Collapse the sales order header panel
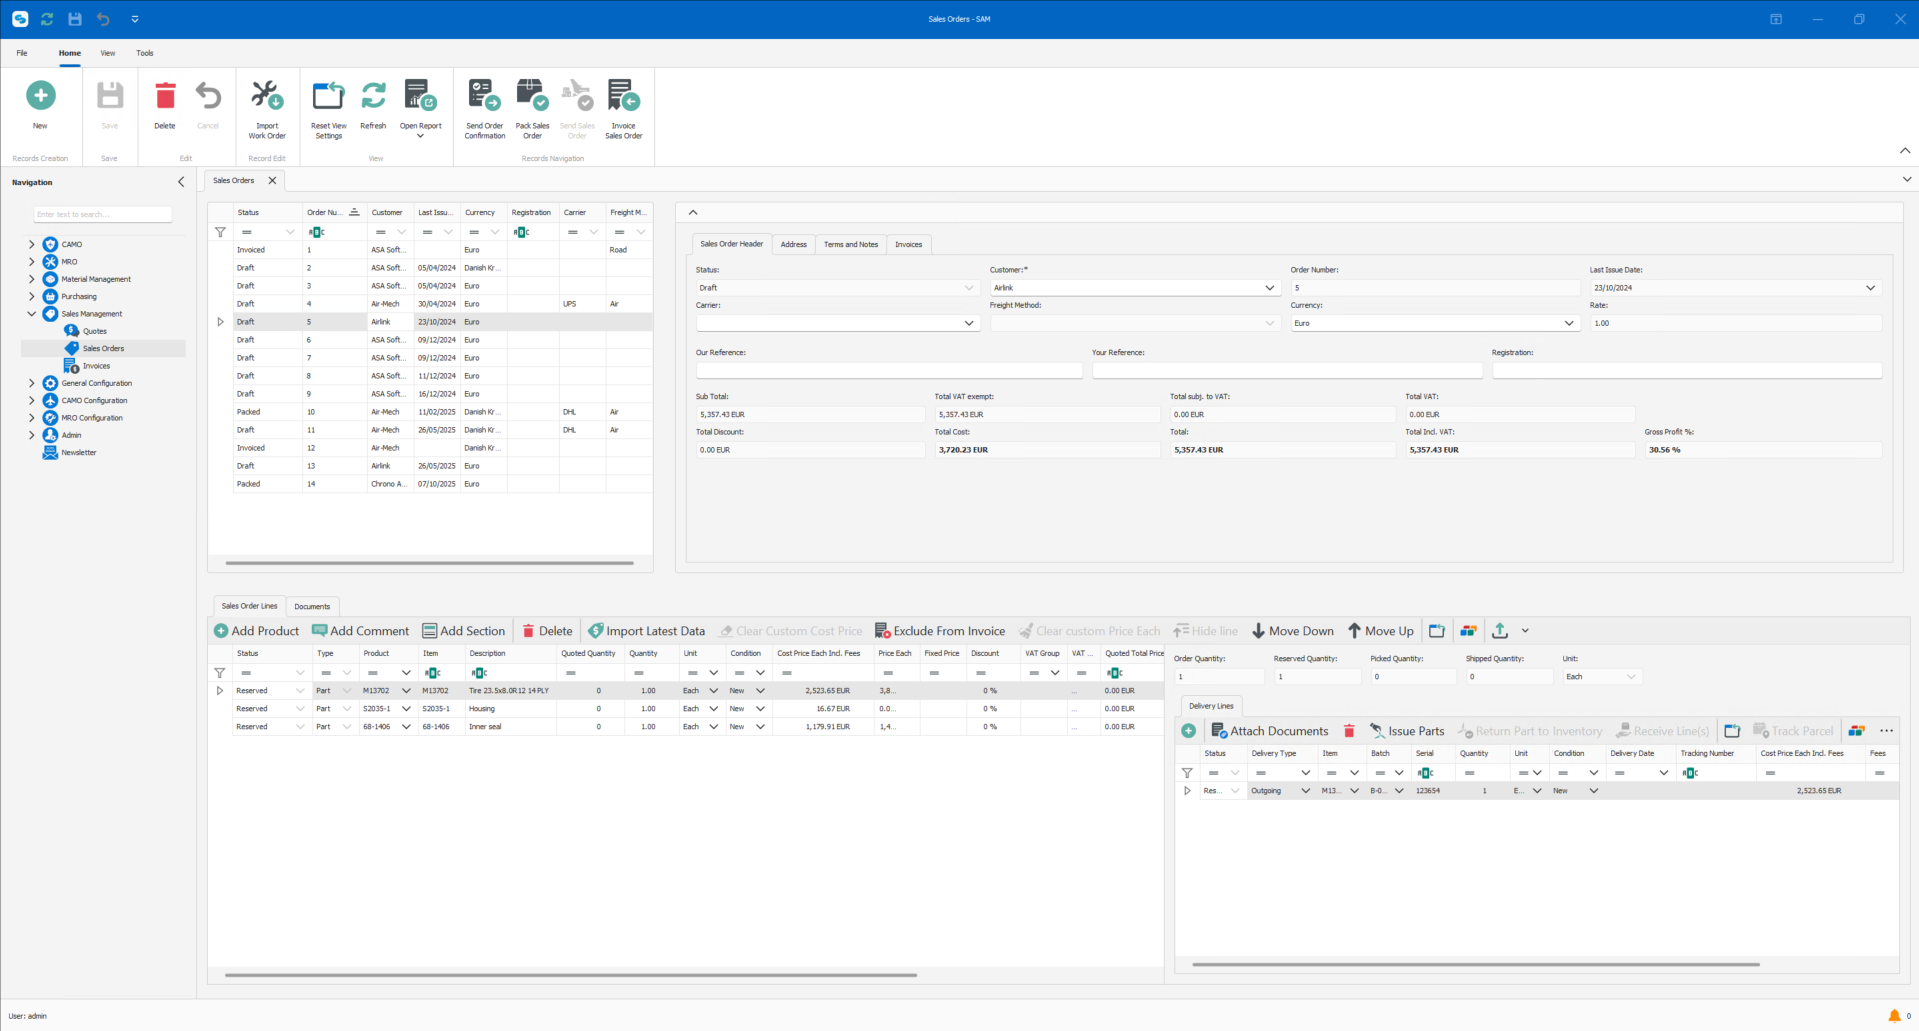 [x=693, y=212]
